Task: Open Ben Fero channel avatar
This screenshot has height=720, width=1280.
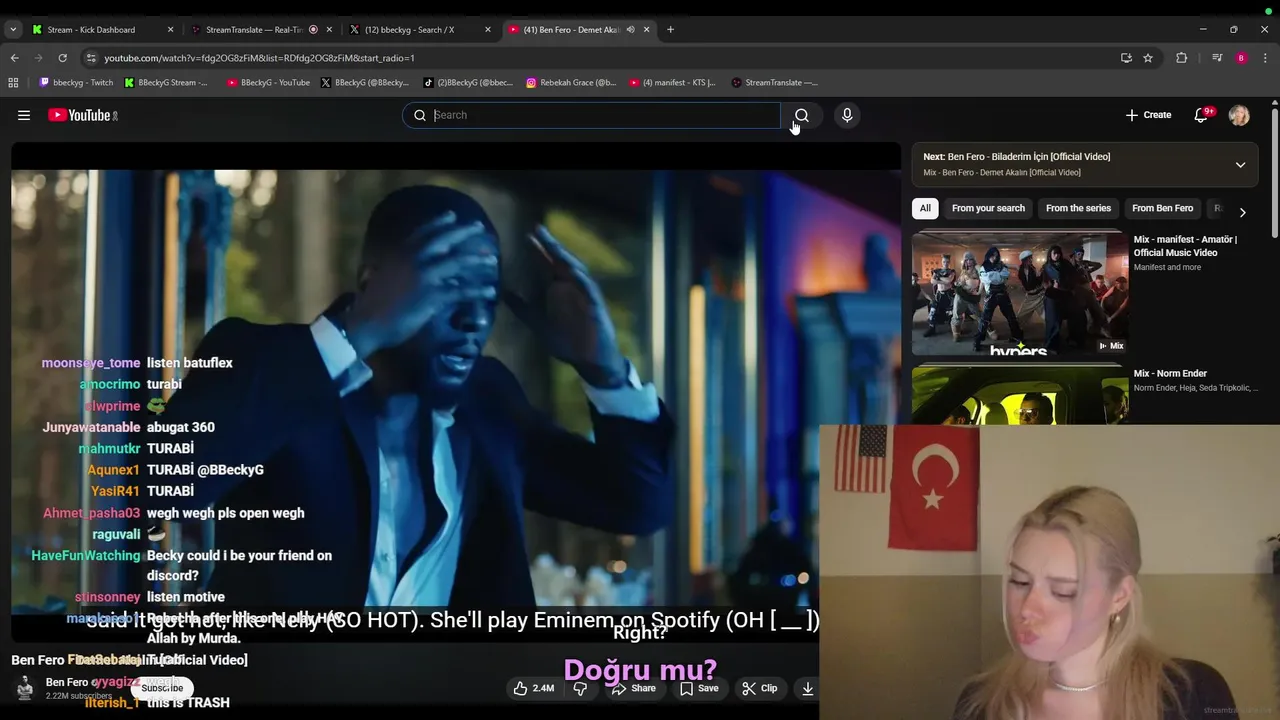Action: coord(25,687)
